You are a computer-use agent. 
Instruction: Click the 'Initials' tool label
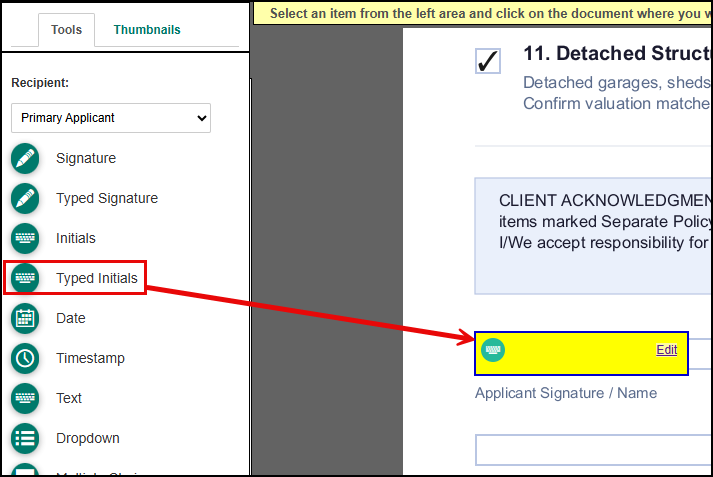coord(76,238)
